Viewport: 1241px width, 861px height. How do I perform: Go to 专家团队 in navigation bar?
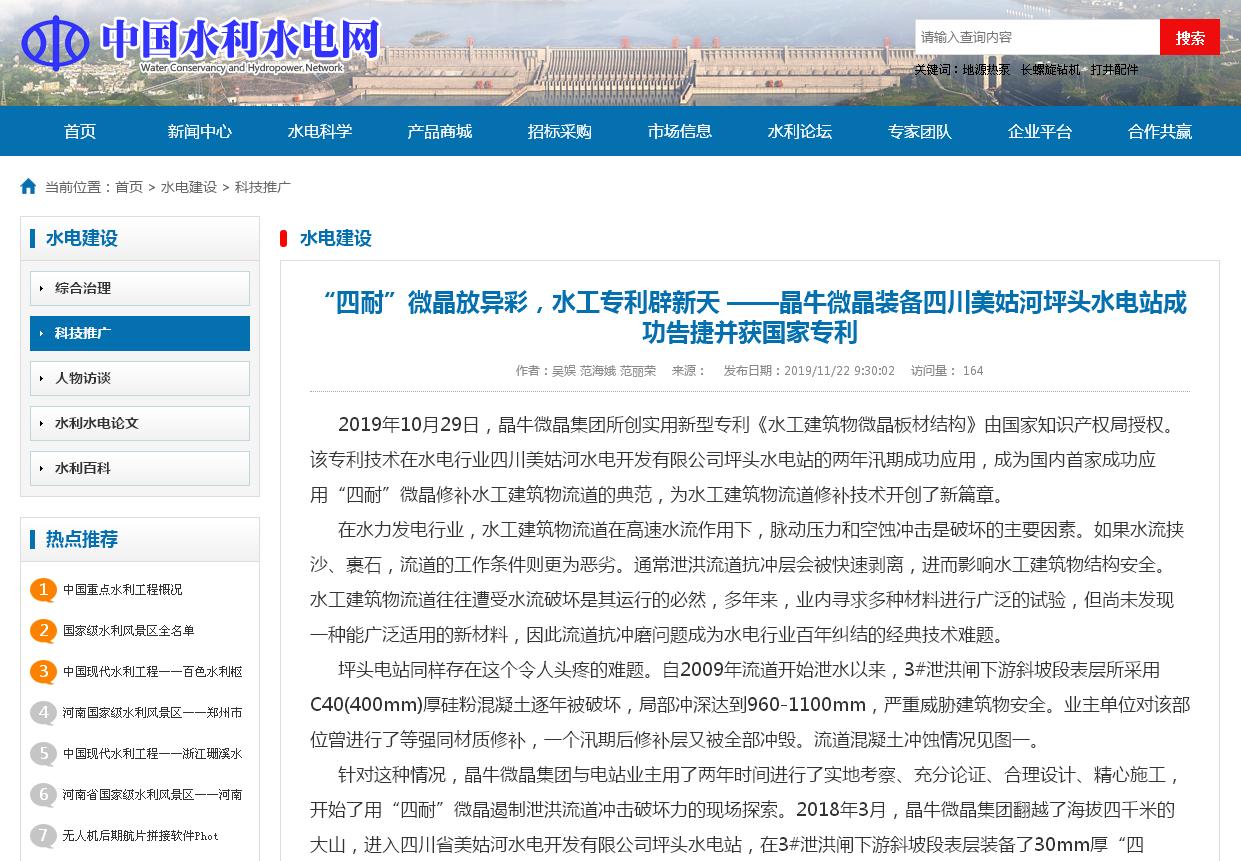coord(920,132)
